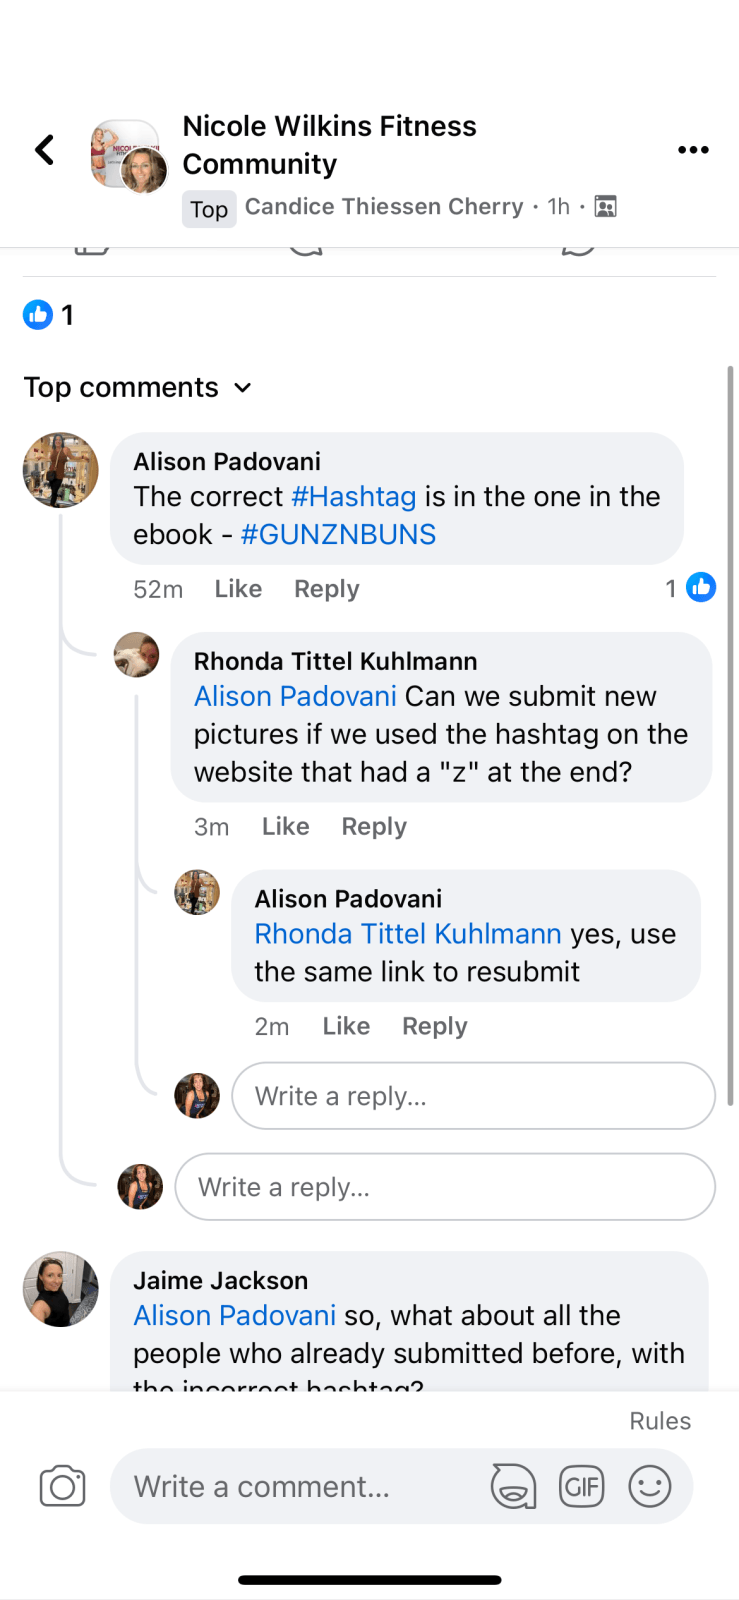The height and width of the screenshot is (1600, 739).
Task: Open the three-dots more options menu
Action: (693, 150)
